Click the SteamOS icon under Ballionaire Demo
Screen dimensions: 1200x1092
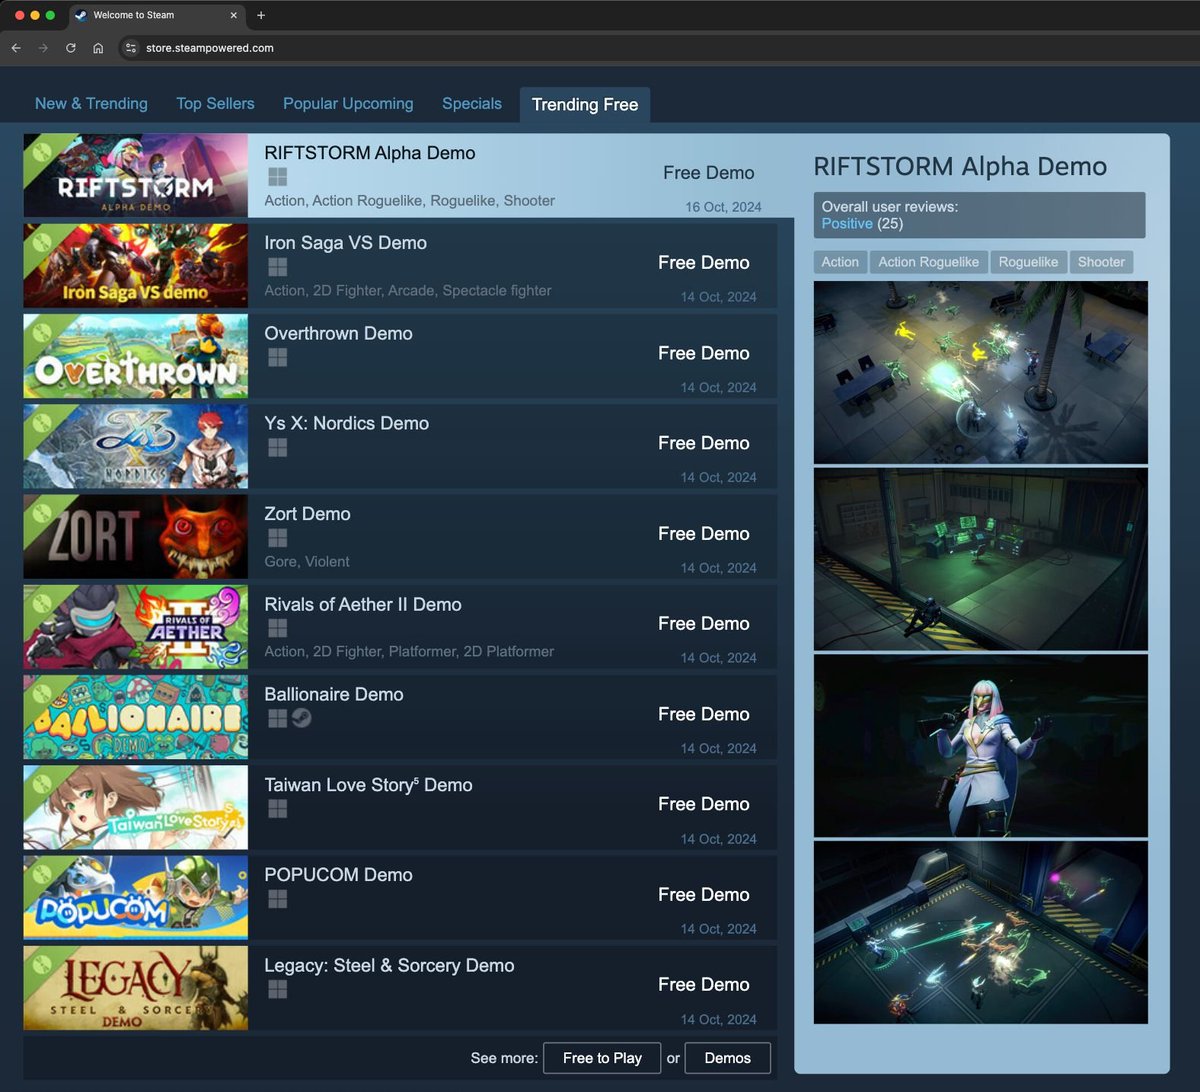pyautogui.click(x=301, y=718)
